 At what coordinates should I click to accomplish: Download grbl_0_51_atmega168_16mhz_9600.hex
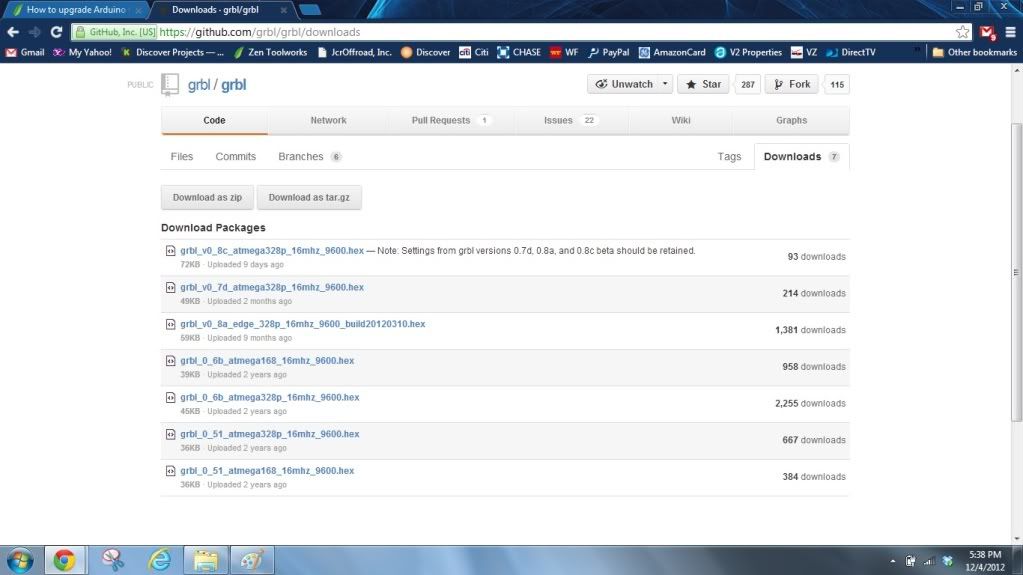(x=267, y=471)
